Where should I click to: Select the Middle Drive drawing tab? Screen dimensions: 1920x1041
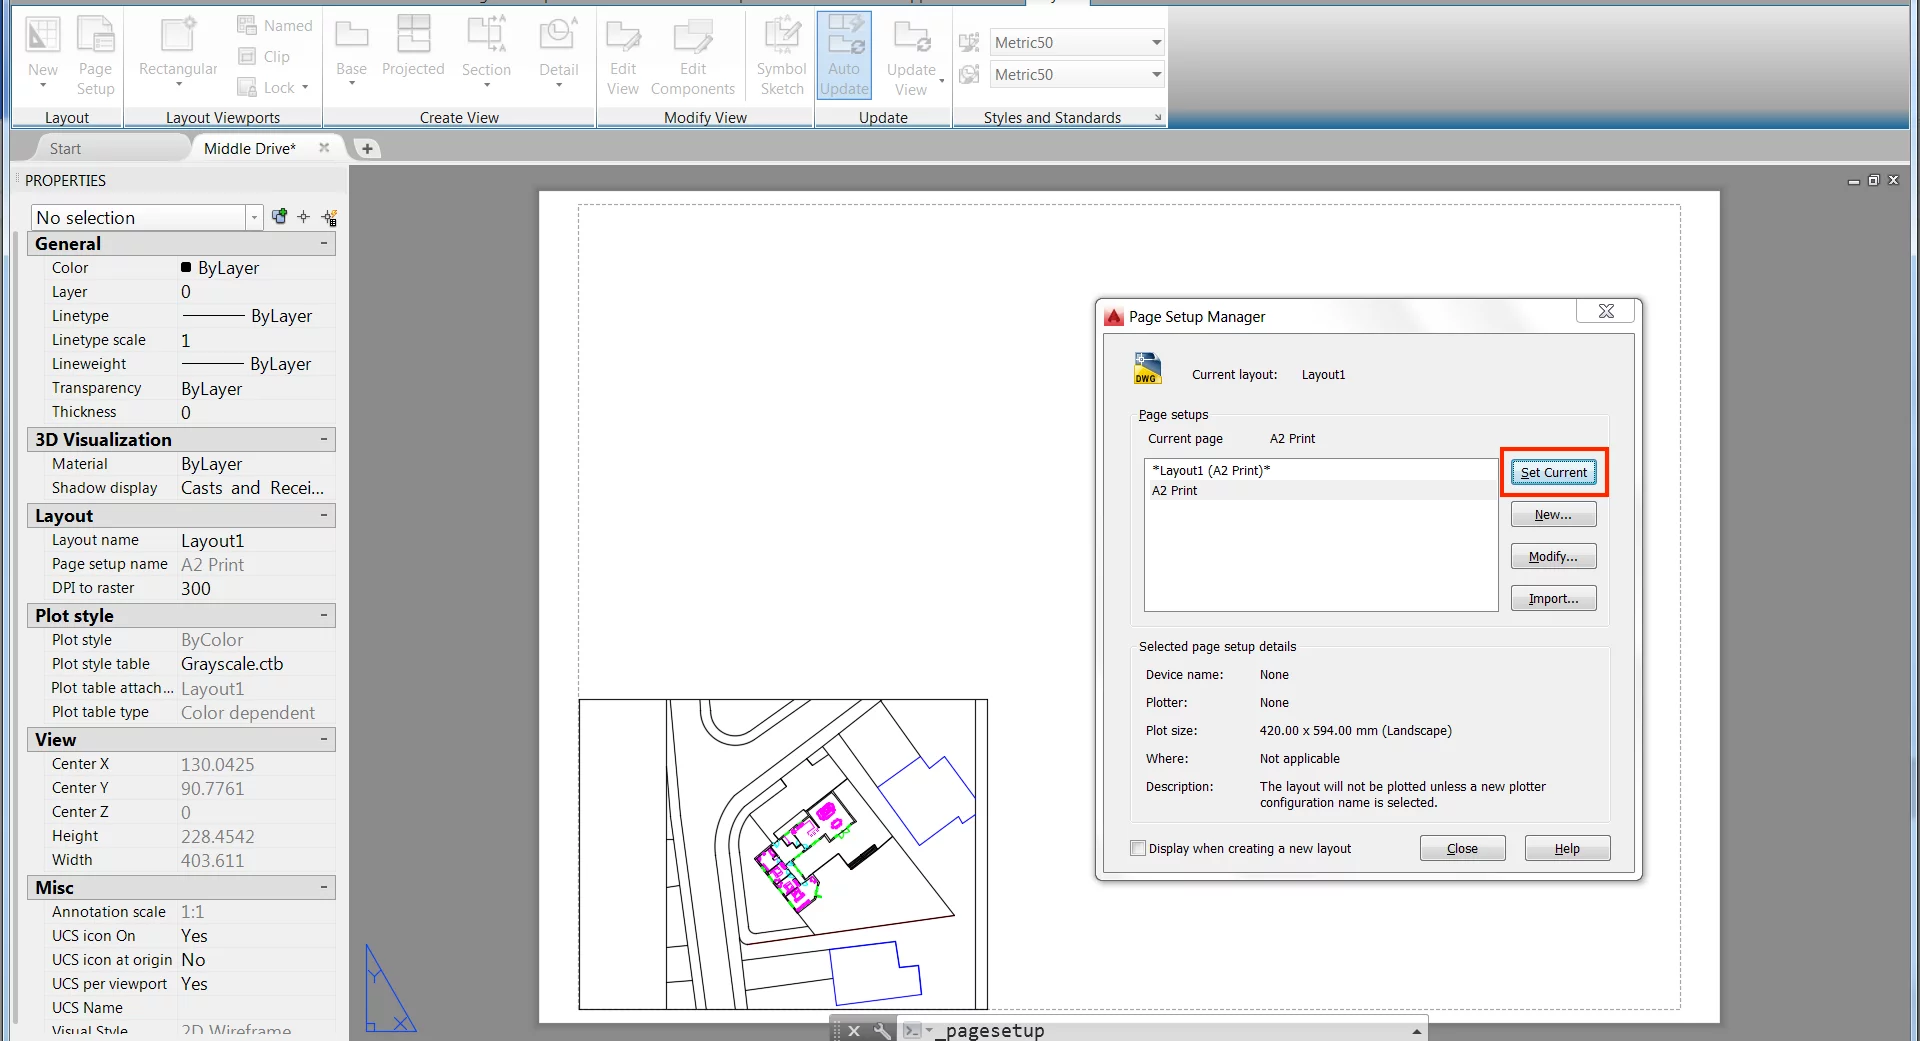coord(249,147)
